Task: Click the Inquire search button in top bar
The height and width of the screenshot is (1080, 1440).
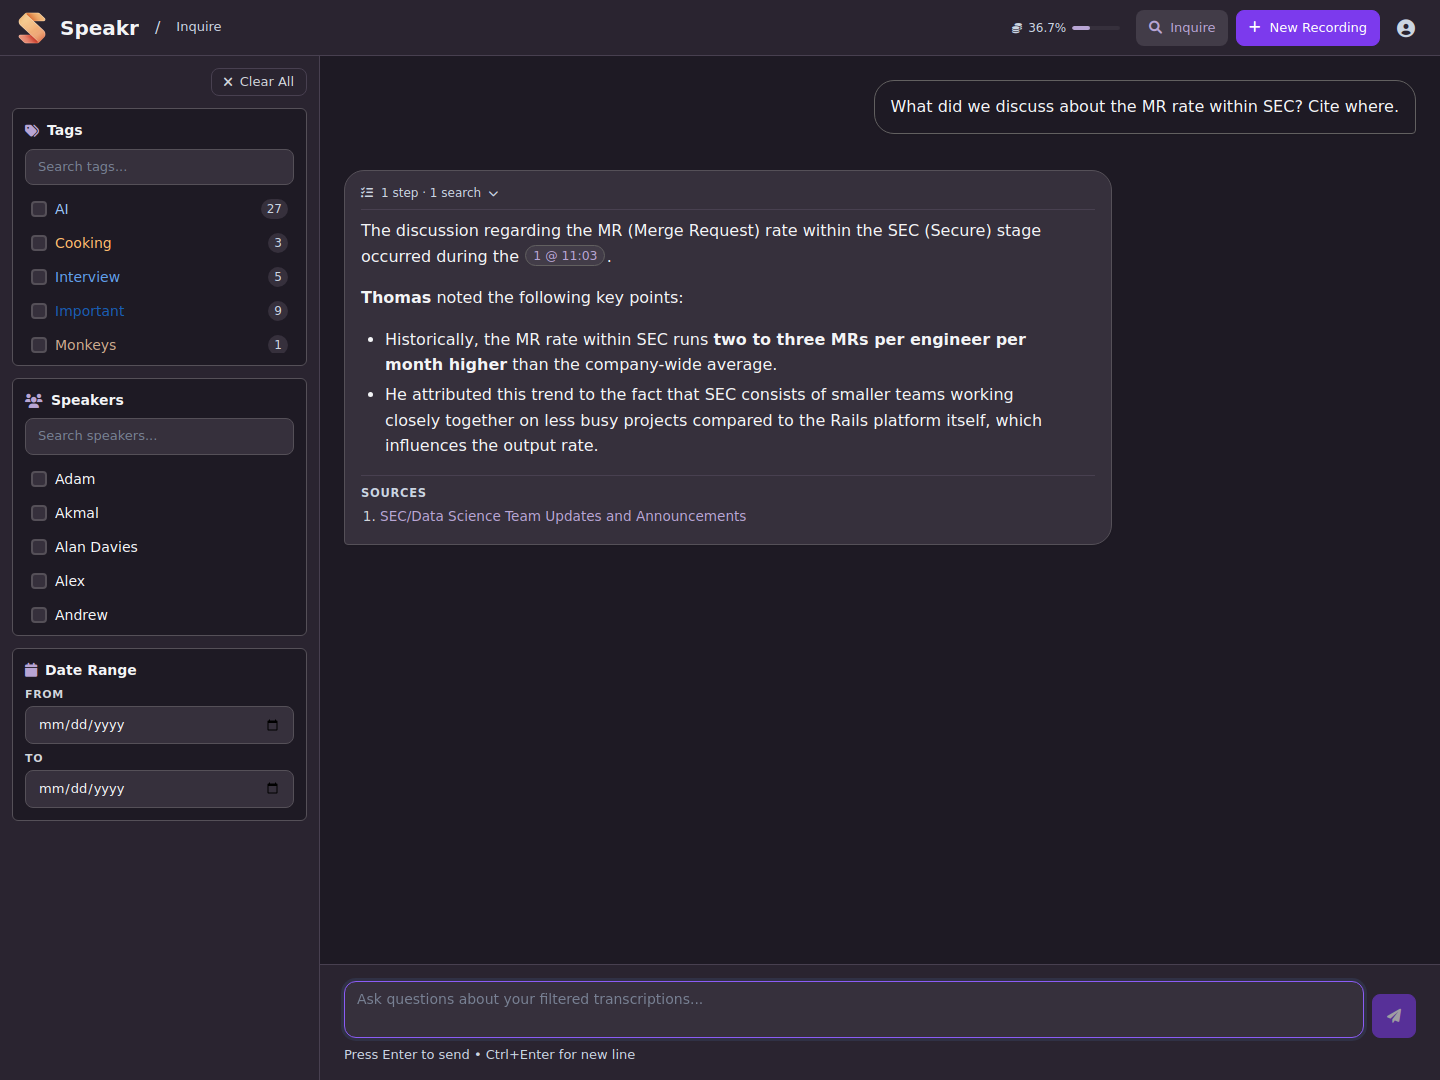Action: pos(1182,28)
